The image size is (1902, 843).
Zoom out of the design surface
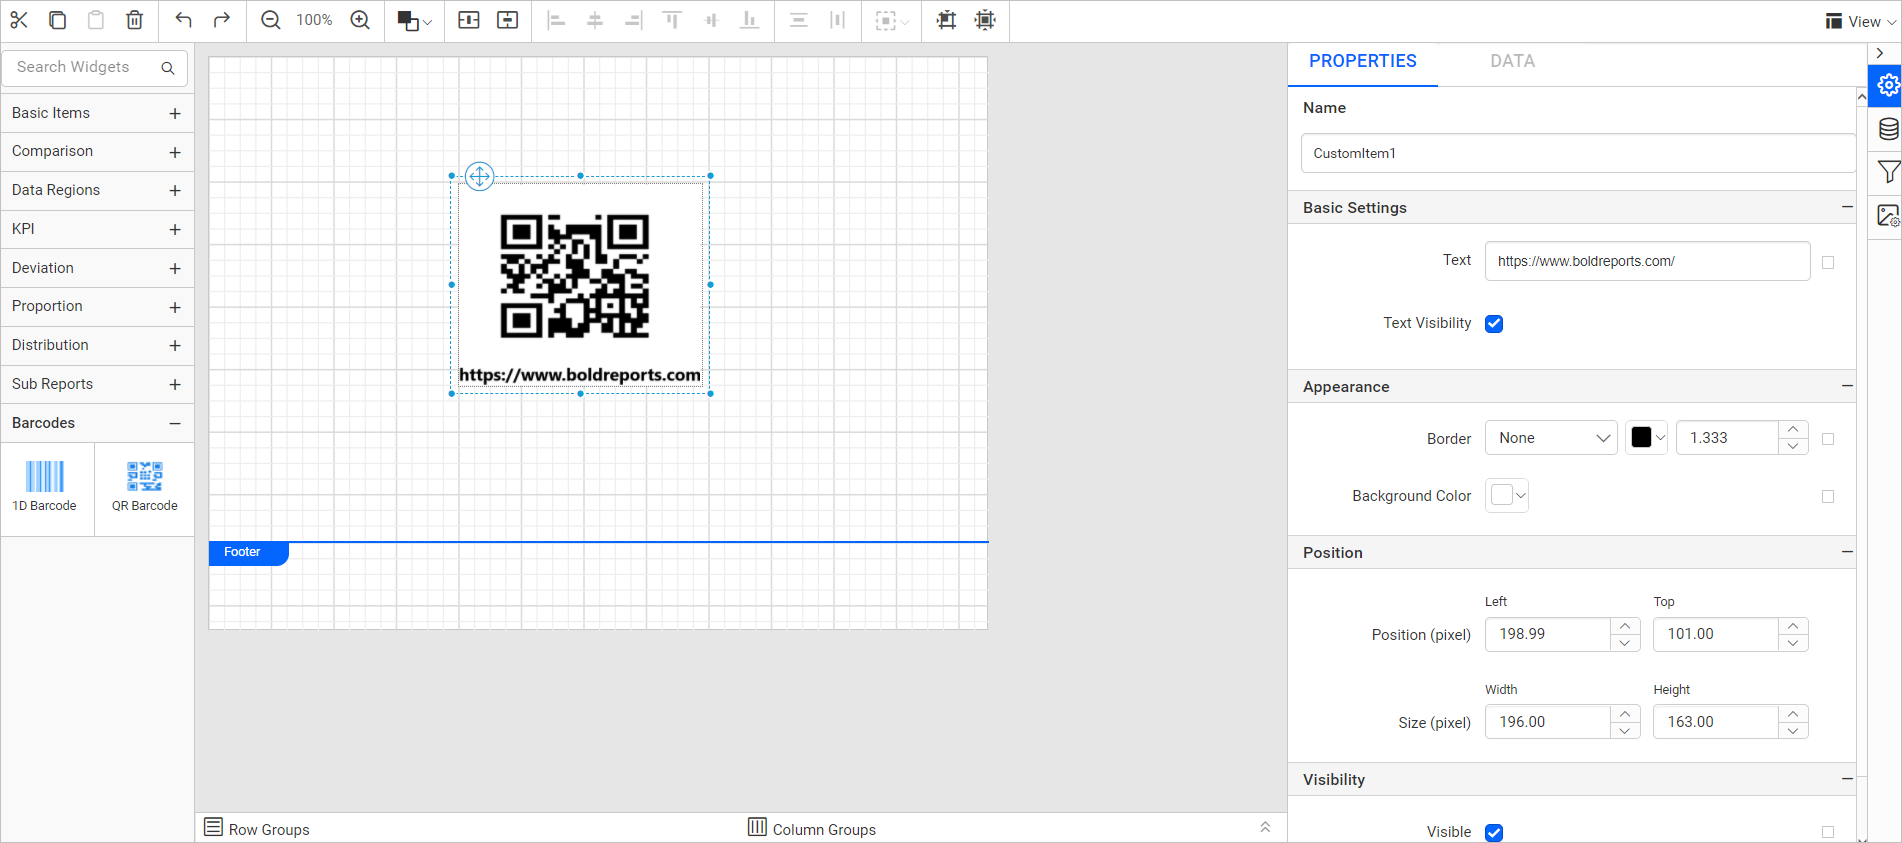pyautogui.click(x=271, y=20)
